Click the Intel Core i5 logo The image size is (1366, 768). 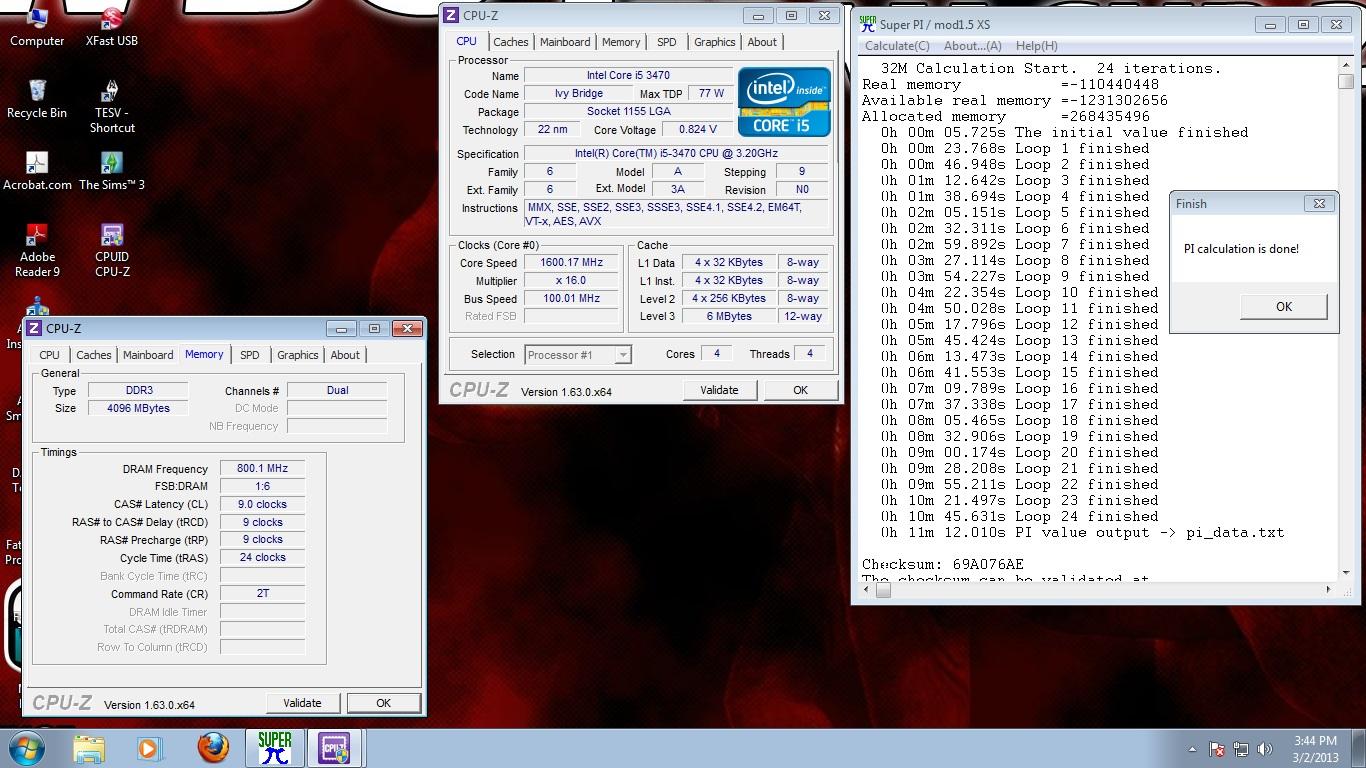coord(784,102)
